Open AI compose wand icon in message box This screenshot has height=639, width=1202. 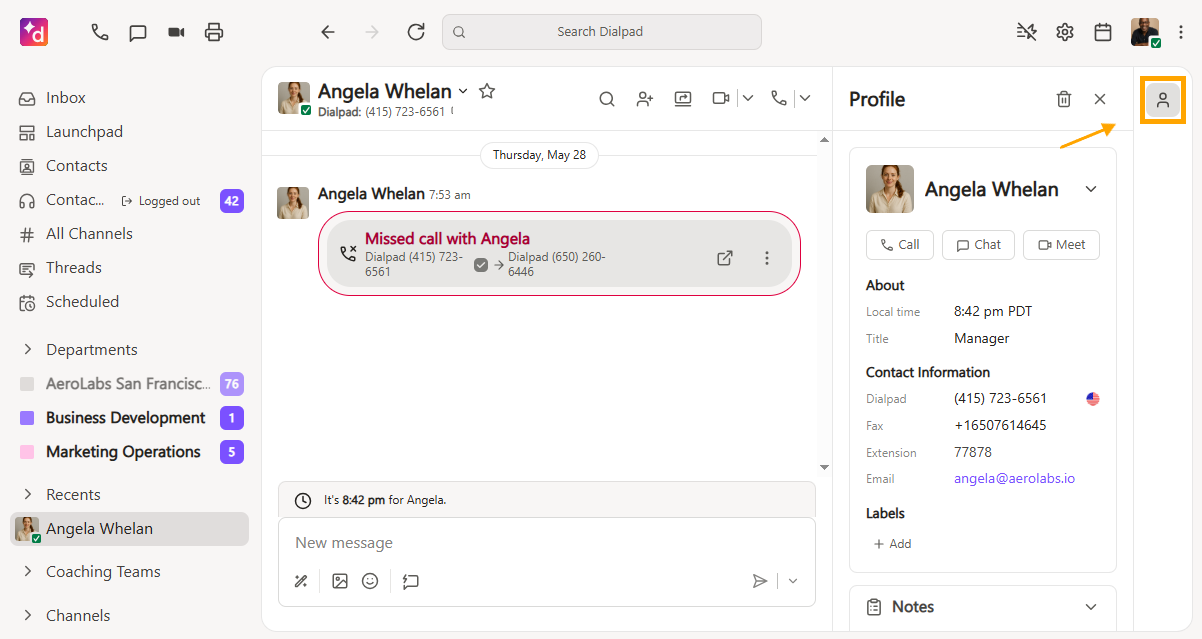tap(301, 581)
